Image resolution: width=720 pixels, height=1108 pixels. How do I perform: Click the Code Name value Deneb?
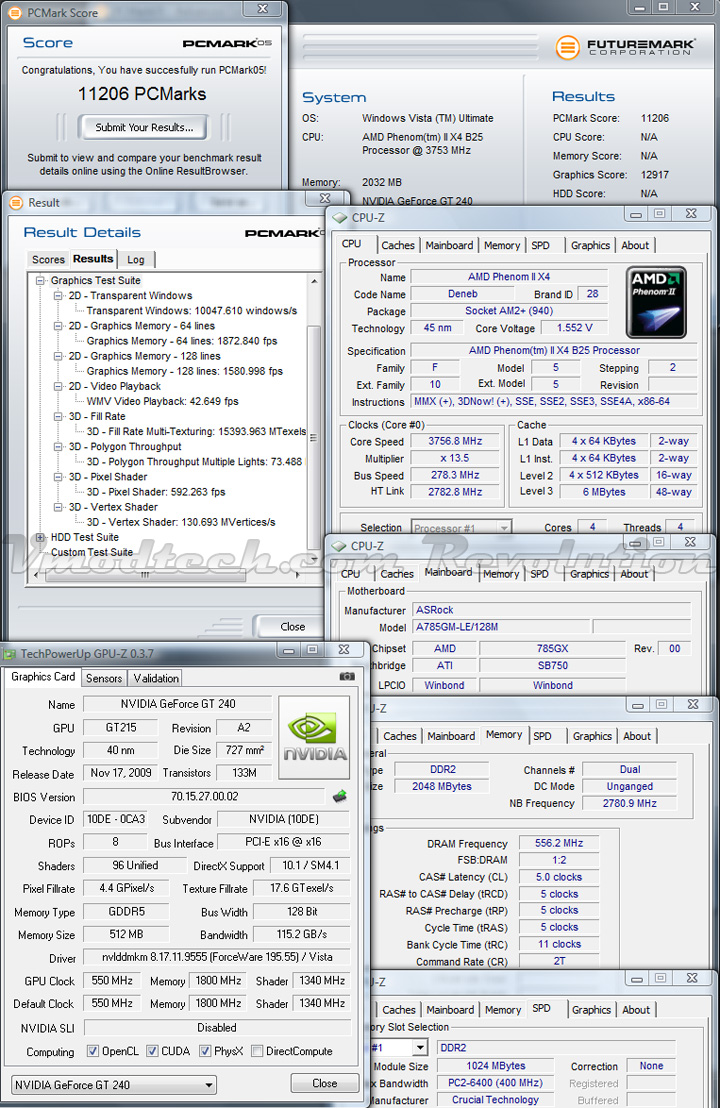tap(463, 294)
